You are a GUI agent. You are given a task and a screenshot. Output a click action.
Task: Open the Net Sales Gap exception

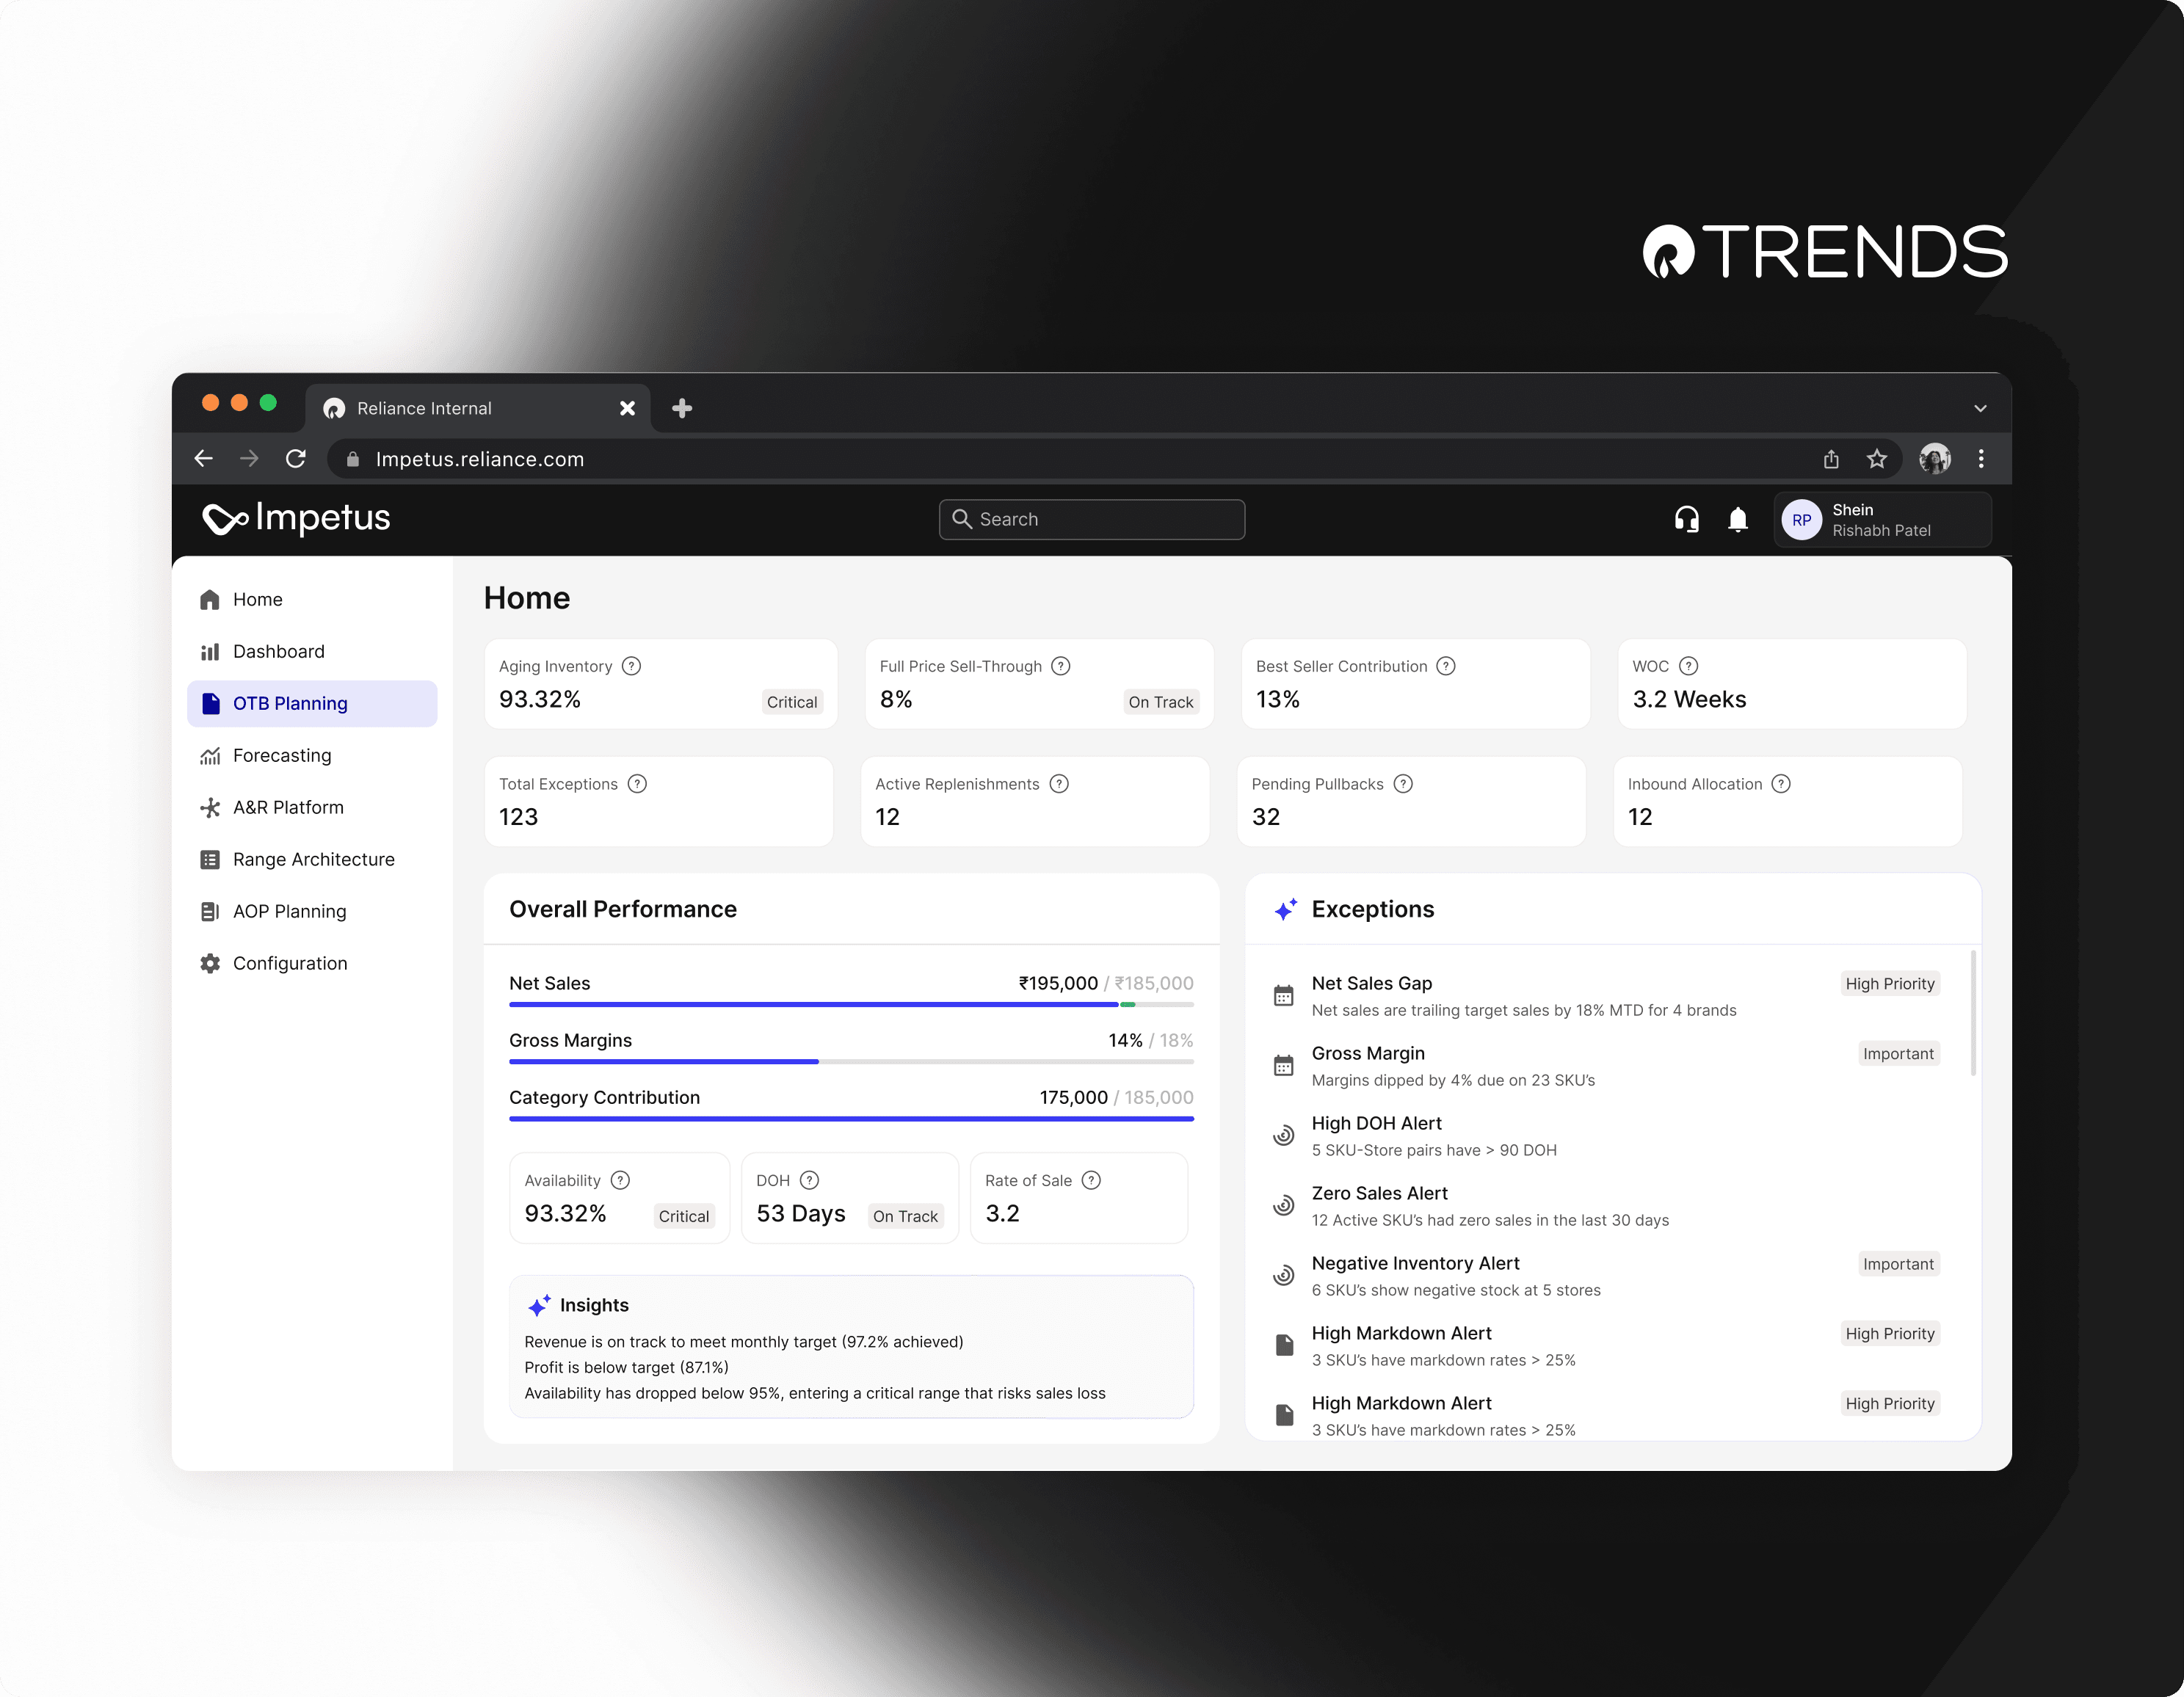pos(1371,983)
